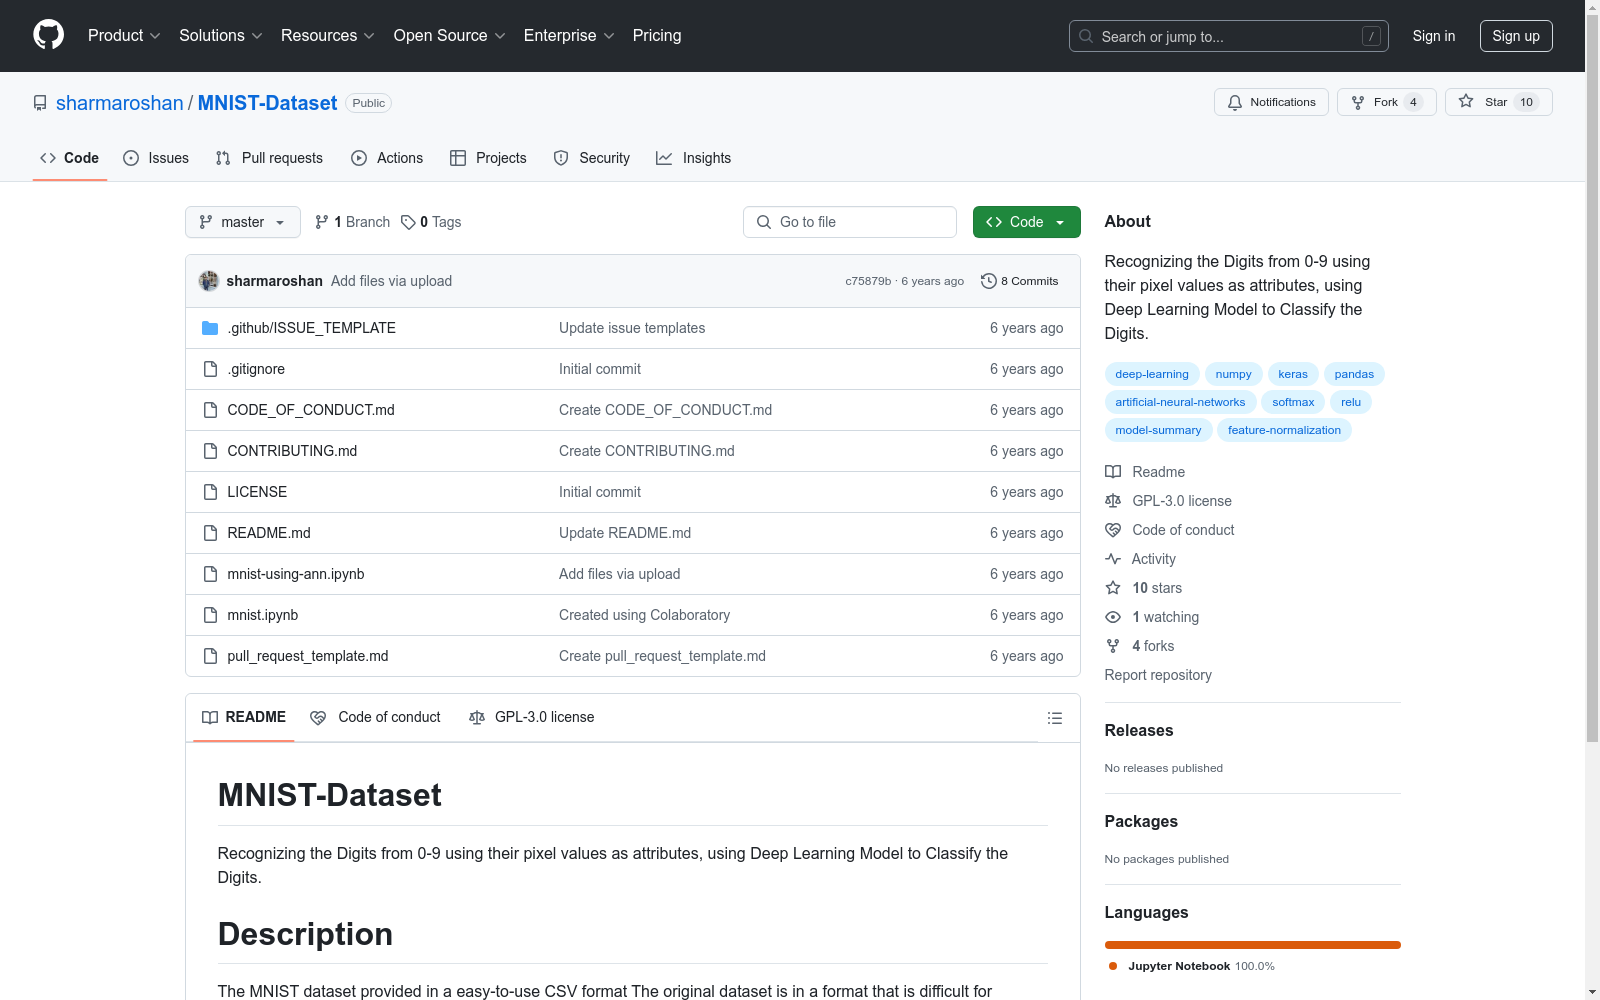Click the repository book icon beside sharmaroshan
The height and width of the screenshot is (1000, 1600).
click(x=40, y=103)
